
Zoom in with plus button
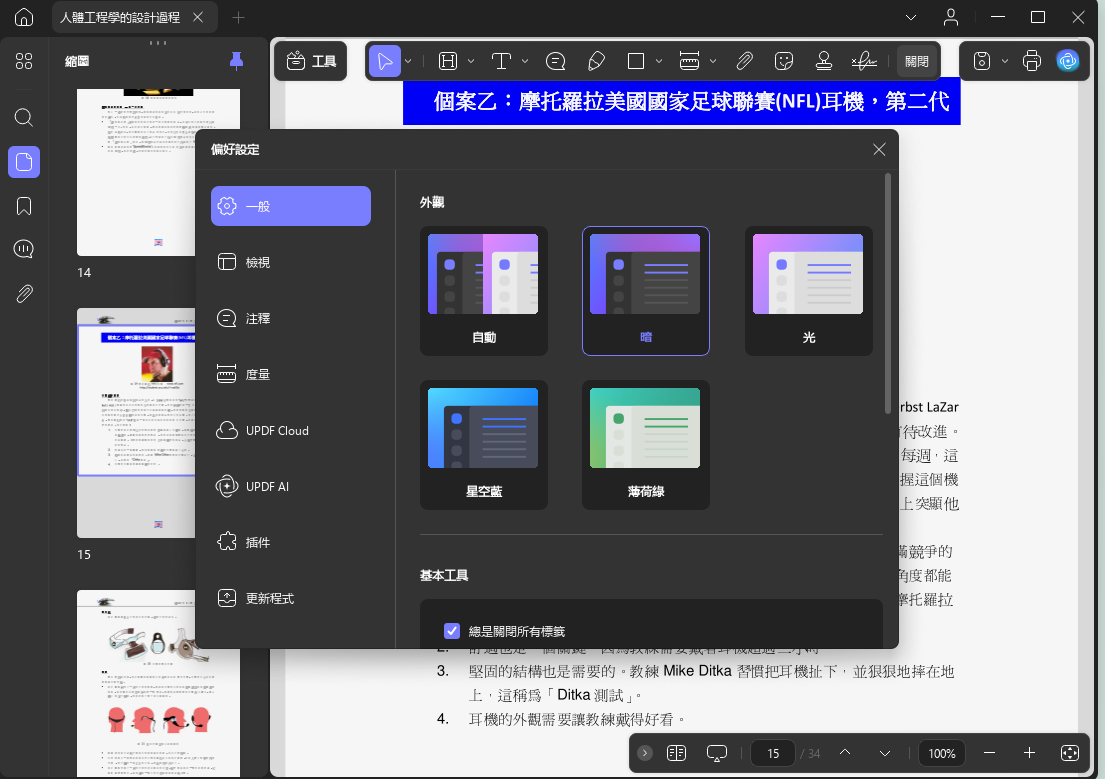[x=1030, y=753]
